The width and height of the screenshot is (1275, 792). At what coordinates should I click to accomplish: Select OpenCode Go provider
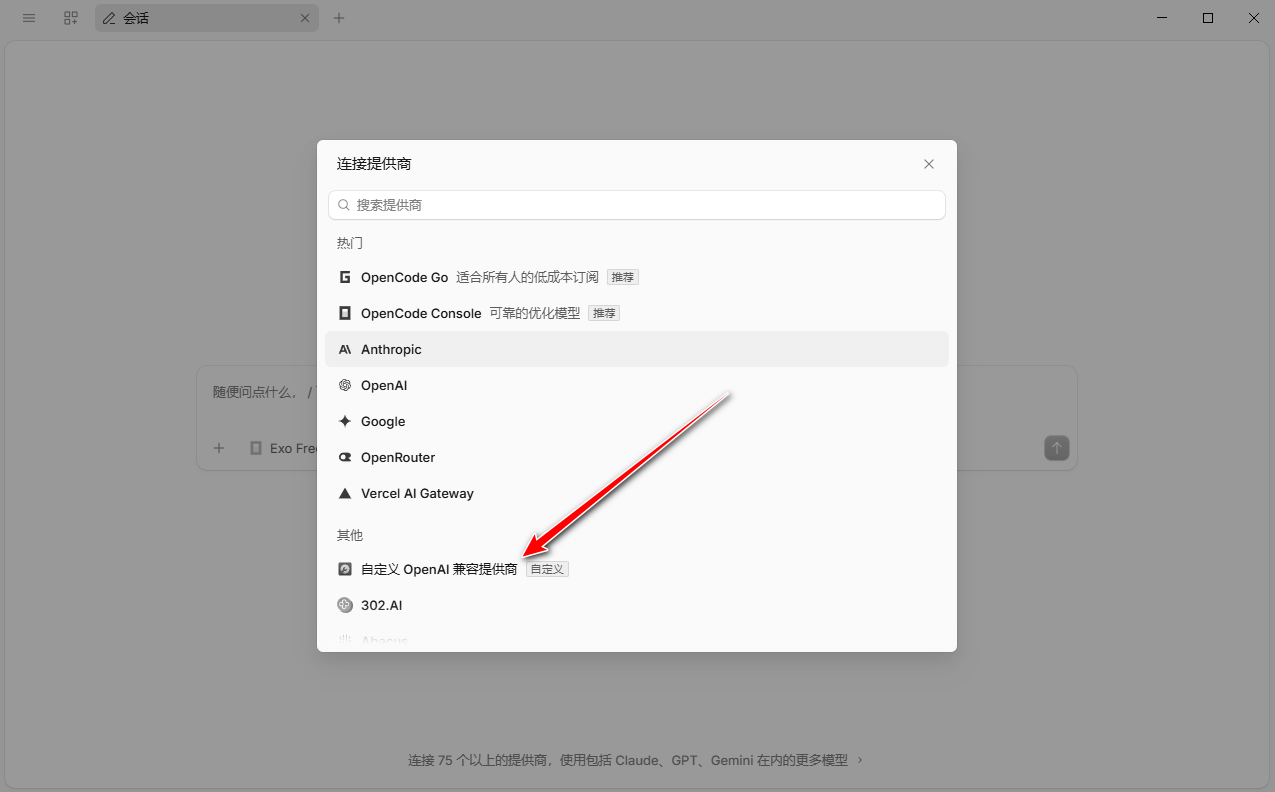637,277
